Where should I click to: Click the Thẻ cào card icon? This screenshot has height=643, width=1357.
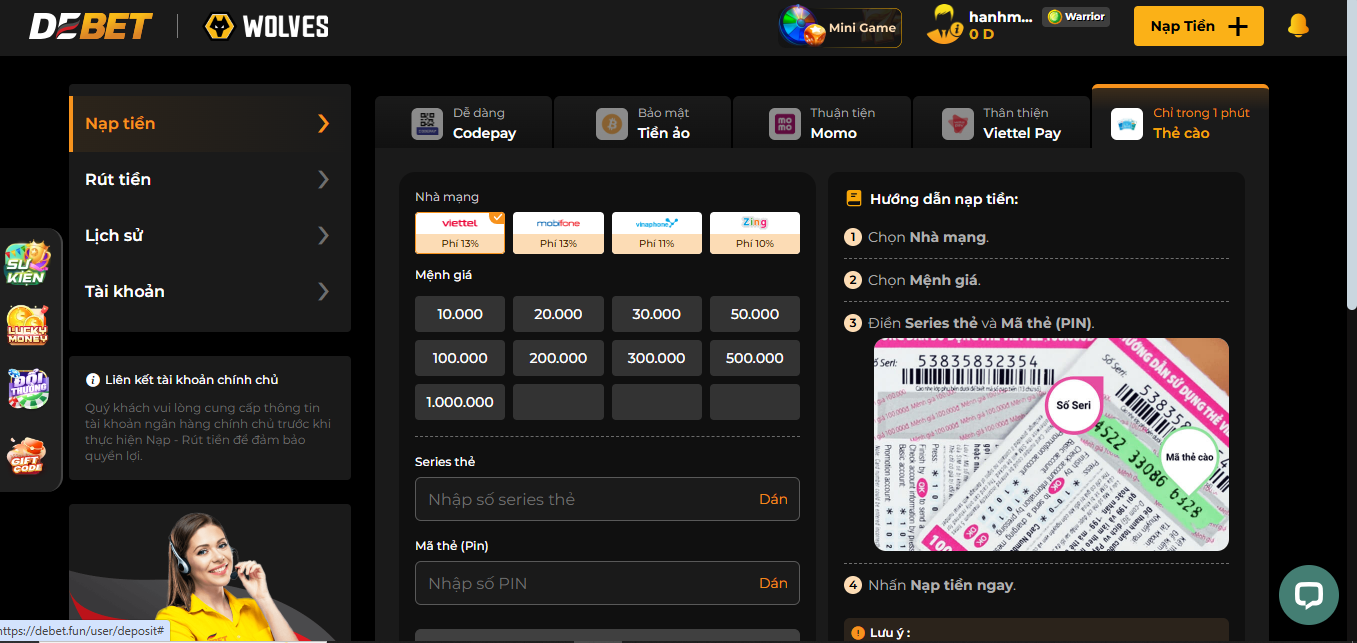click(x=1127, y=124)
